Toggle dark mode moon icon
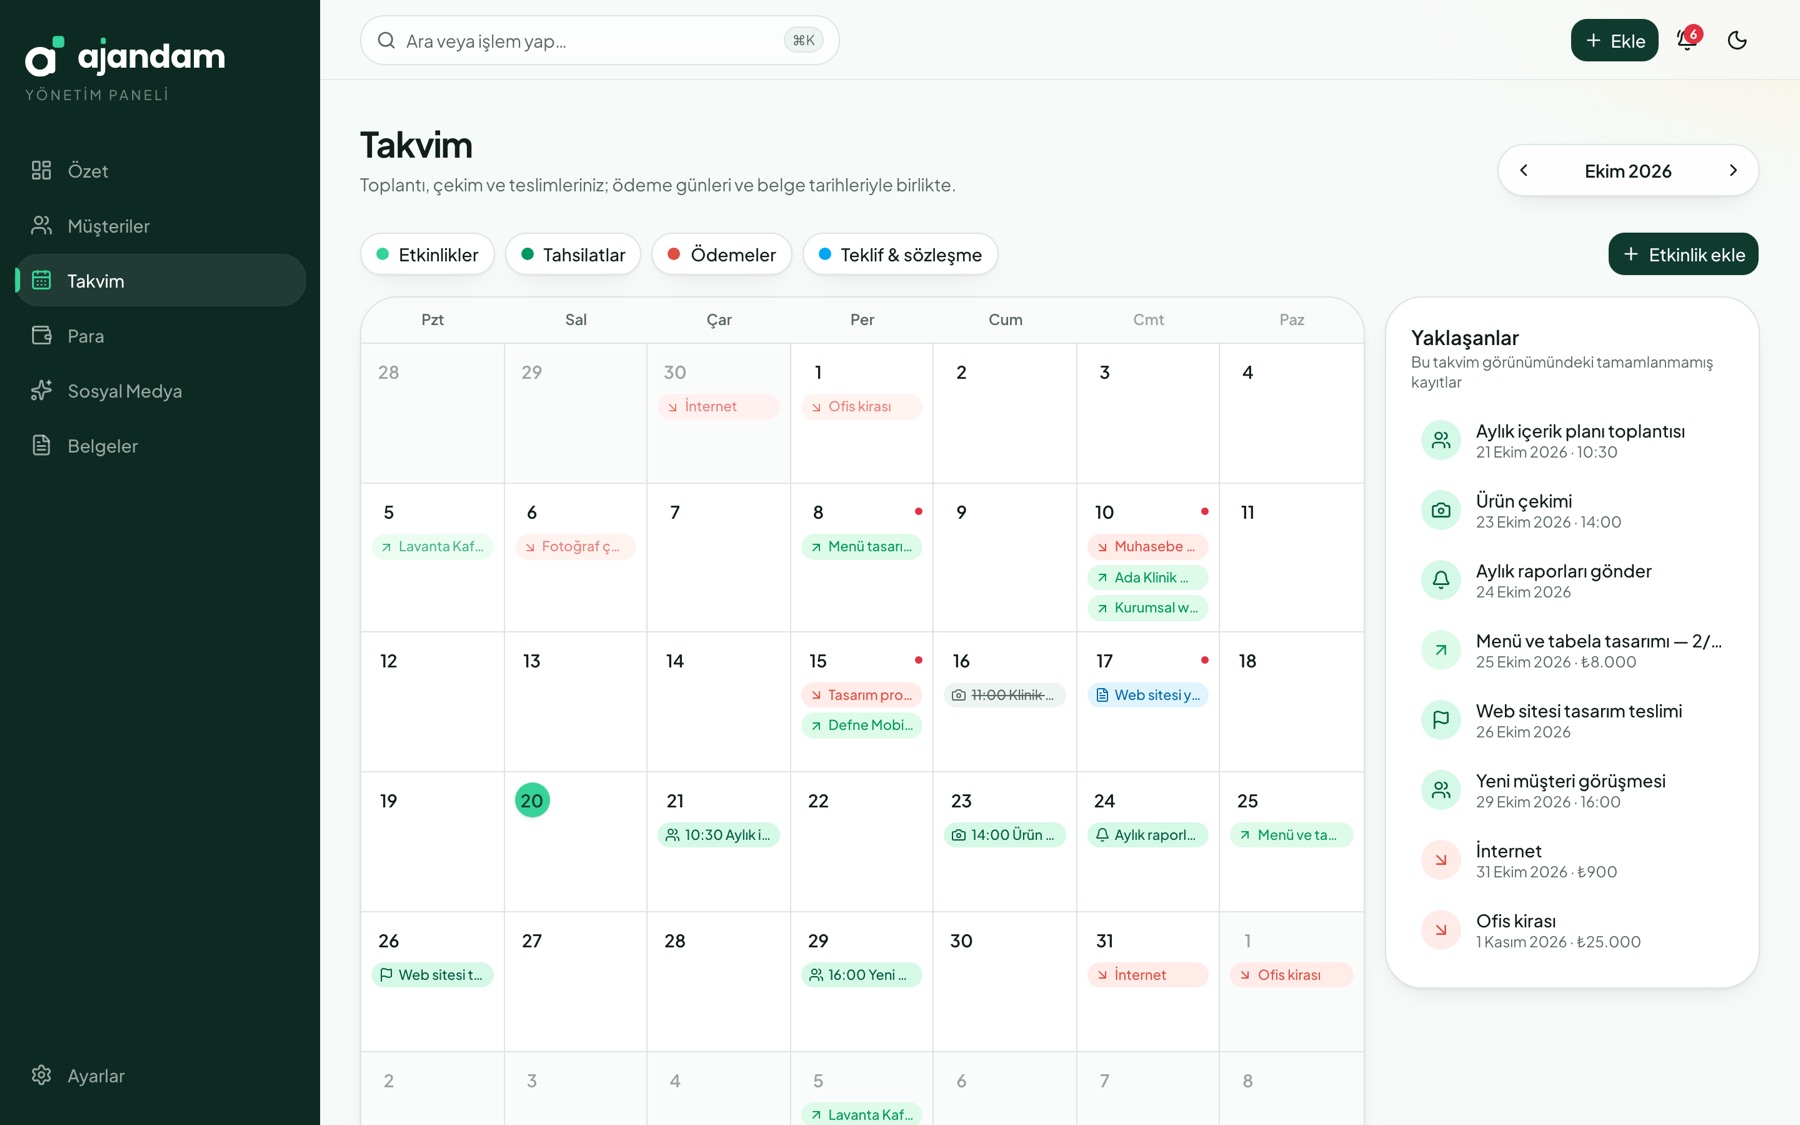This screenshot has width=1800, height=1125. pos(1737,40)
